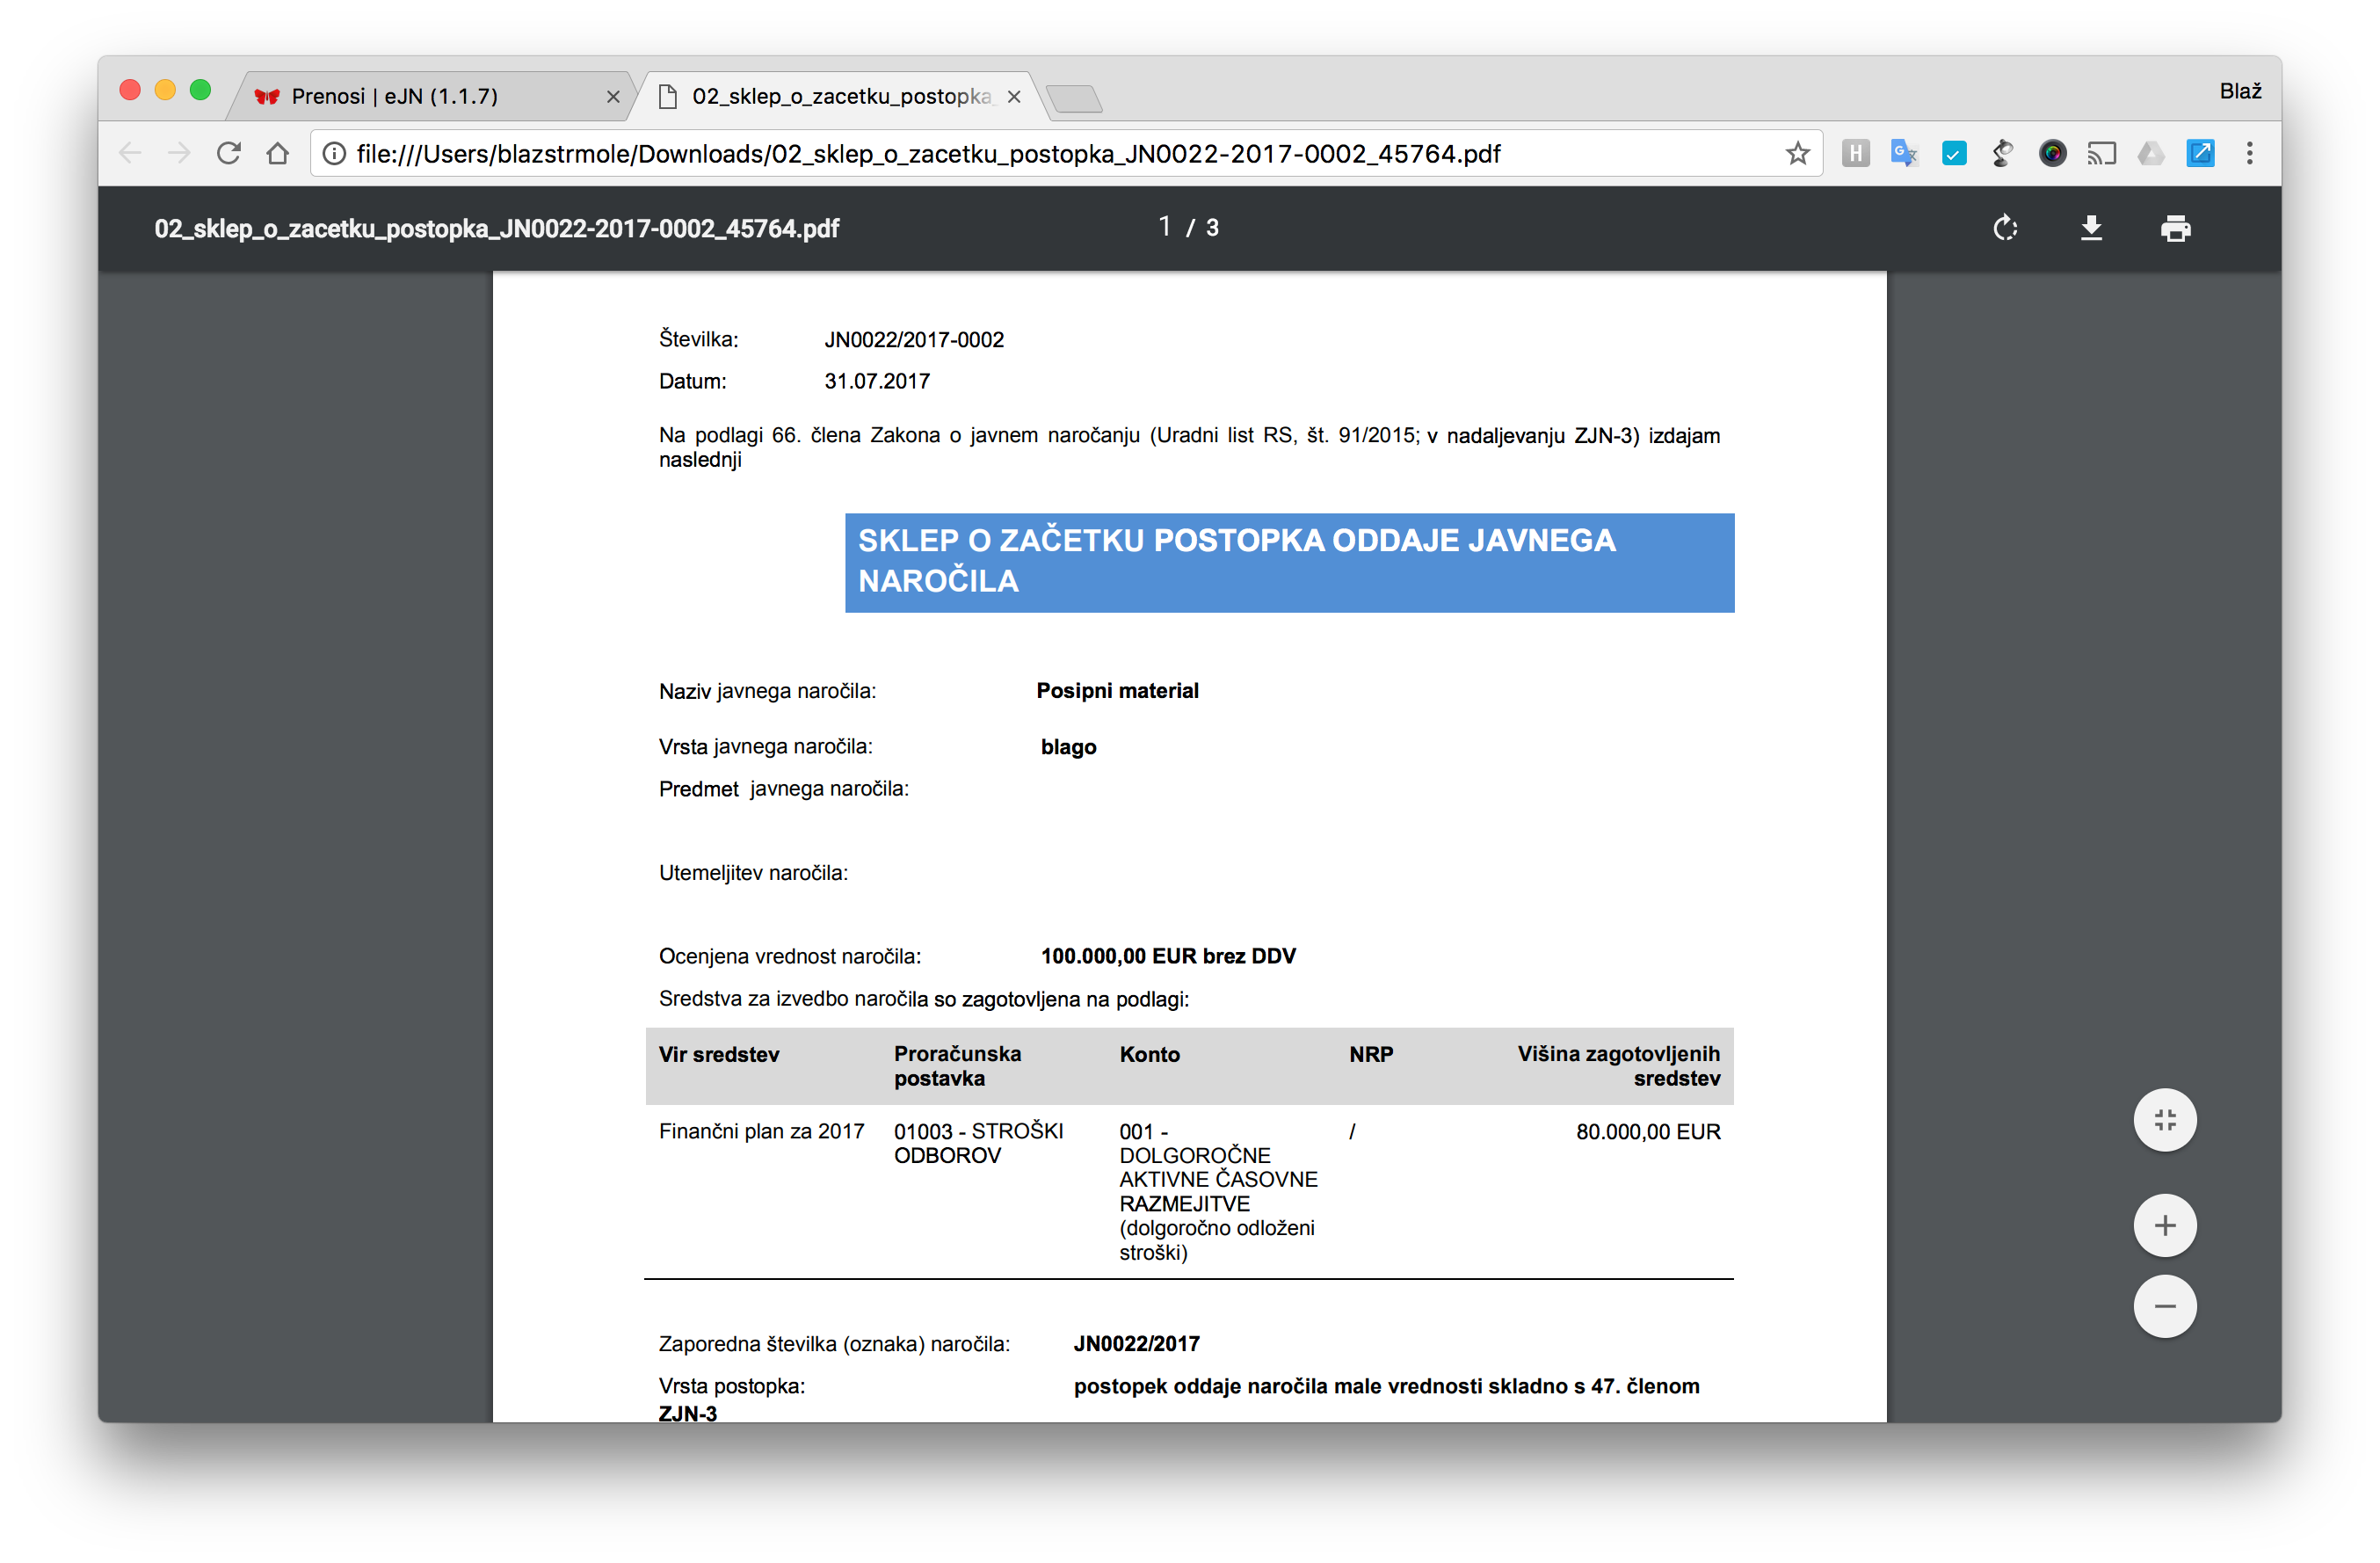This screenshot has height=1563, width=2380.
Task: Print the PDF document
Action: pyautogui.click(x=2175, y=228)
